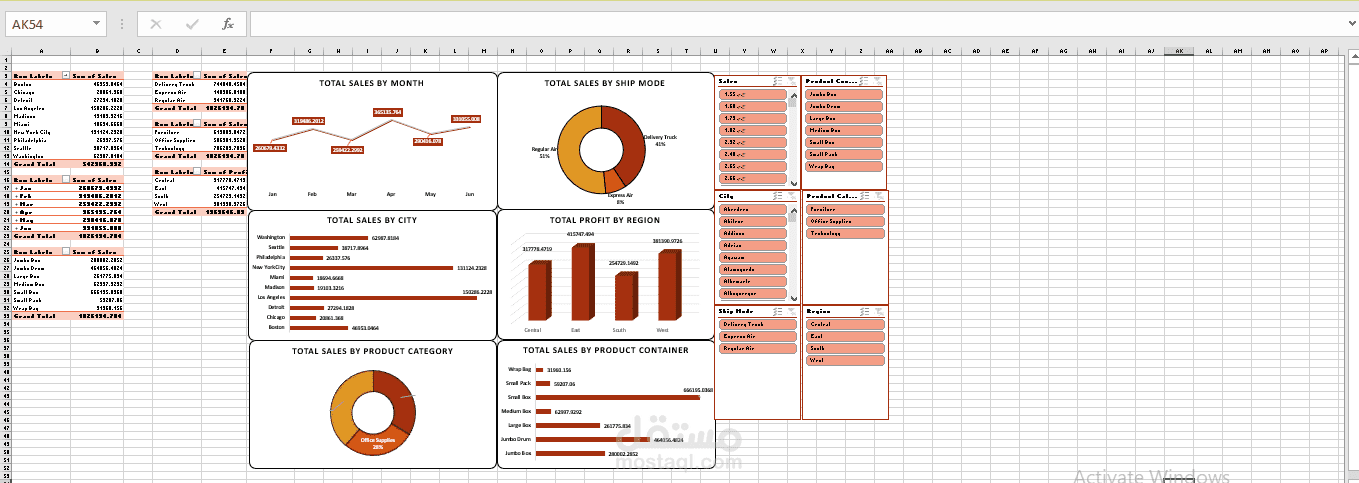Select Express Air in Ship Mode slicer
The height and width of the screenshot is (483, 1359).
tap(757, 336)
